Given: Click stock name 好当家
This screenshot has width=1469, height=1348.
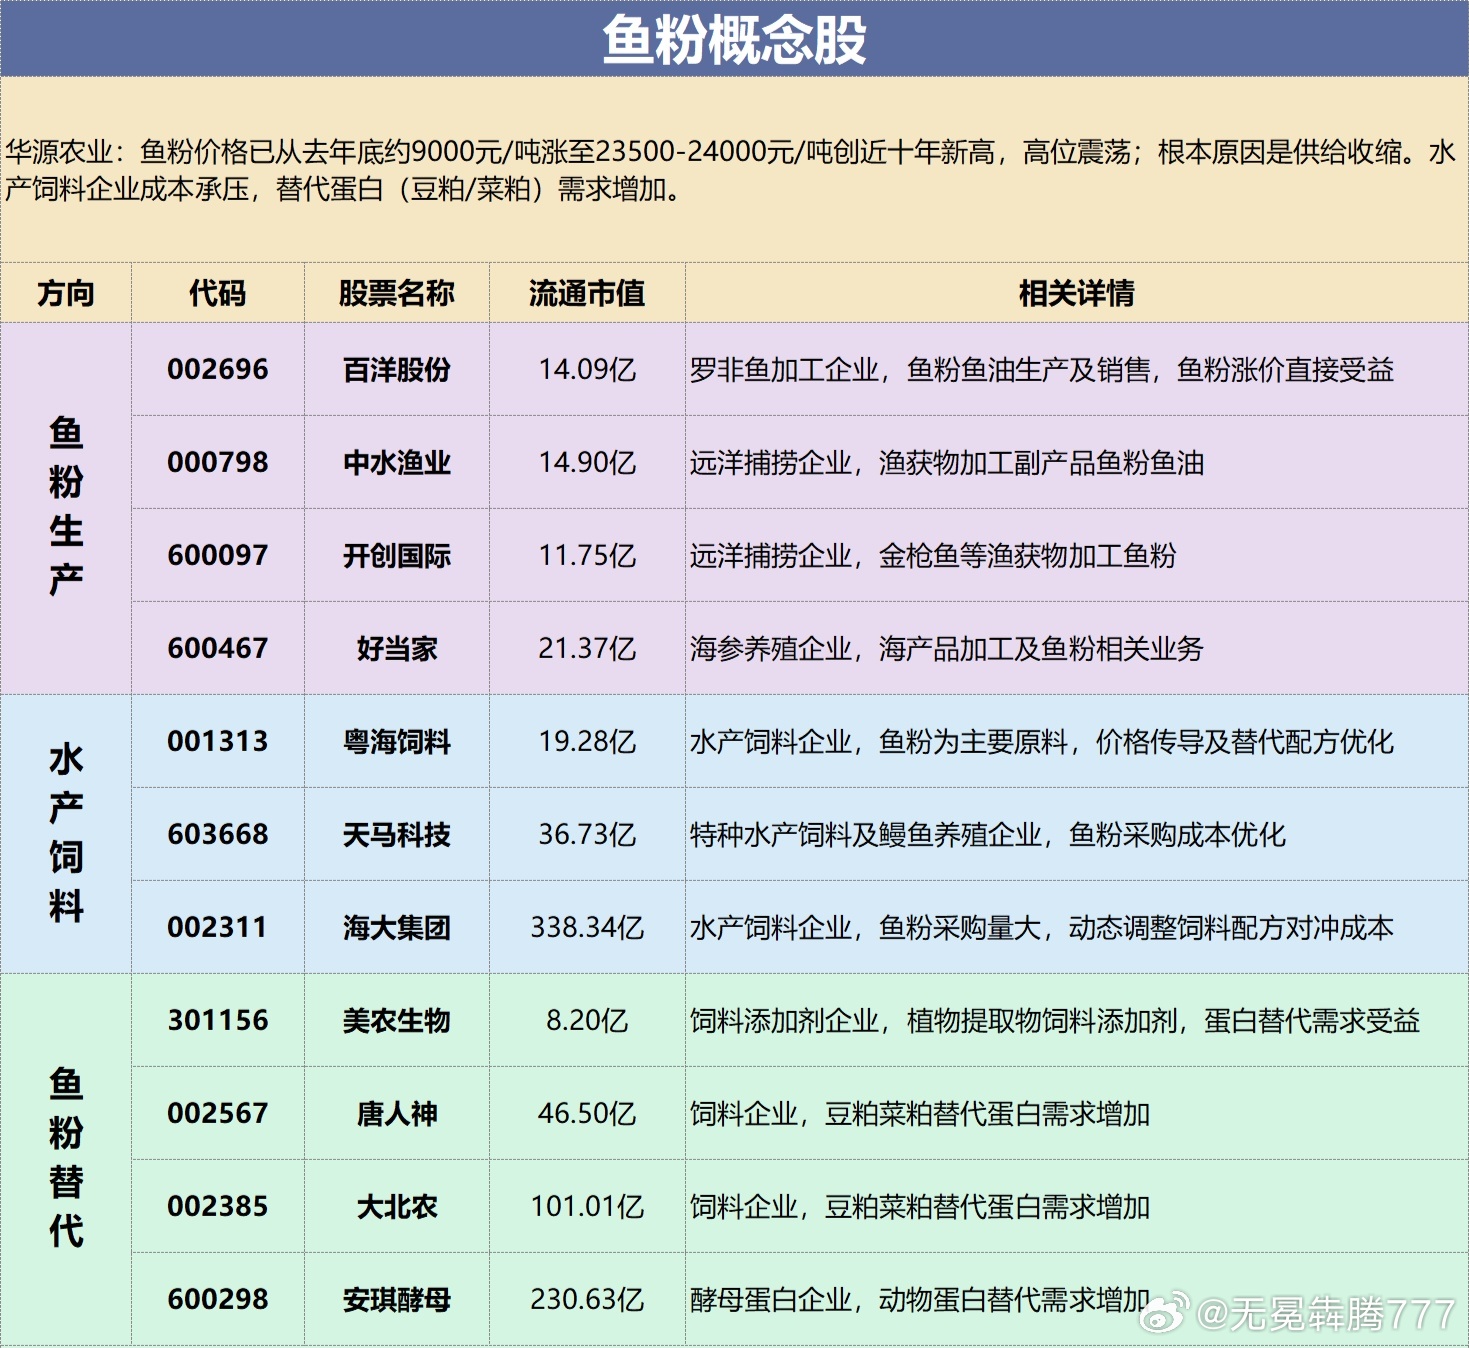Looking at the screenshot, I should pos(397,648).
